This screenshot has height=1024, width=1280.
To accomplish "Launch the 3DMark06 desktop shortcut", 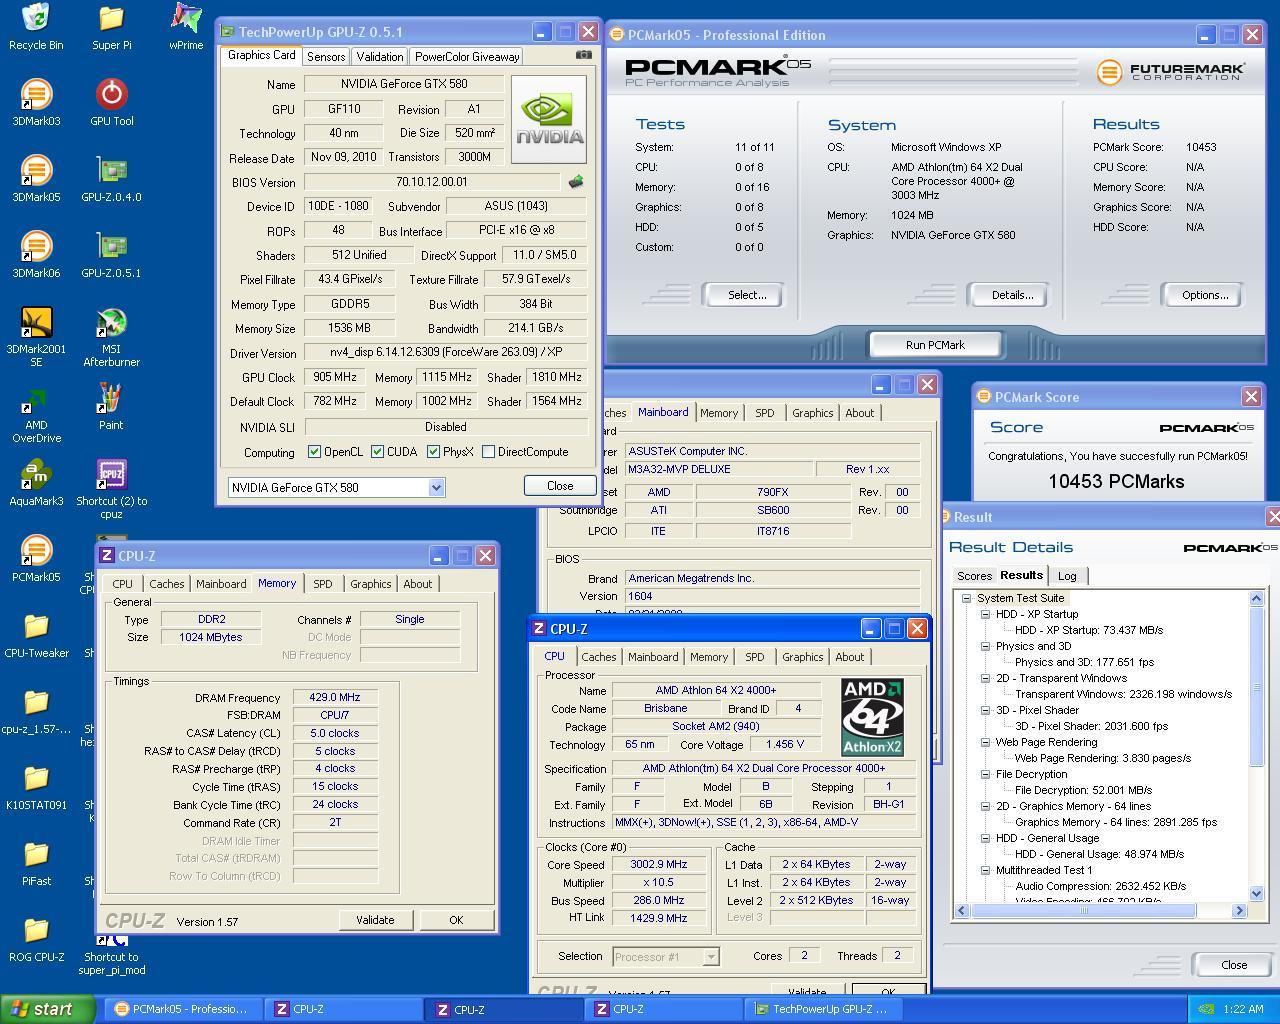I will [x=36, y=255].
